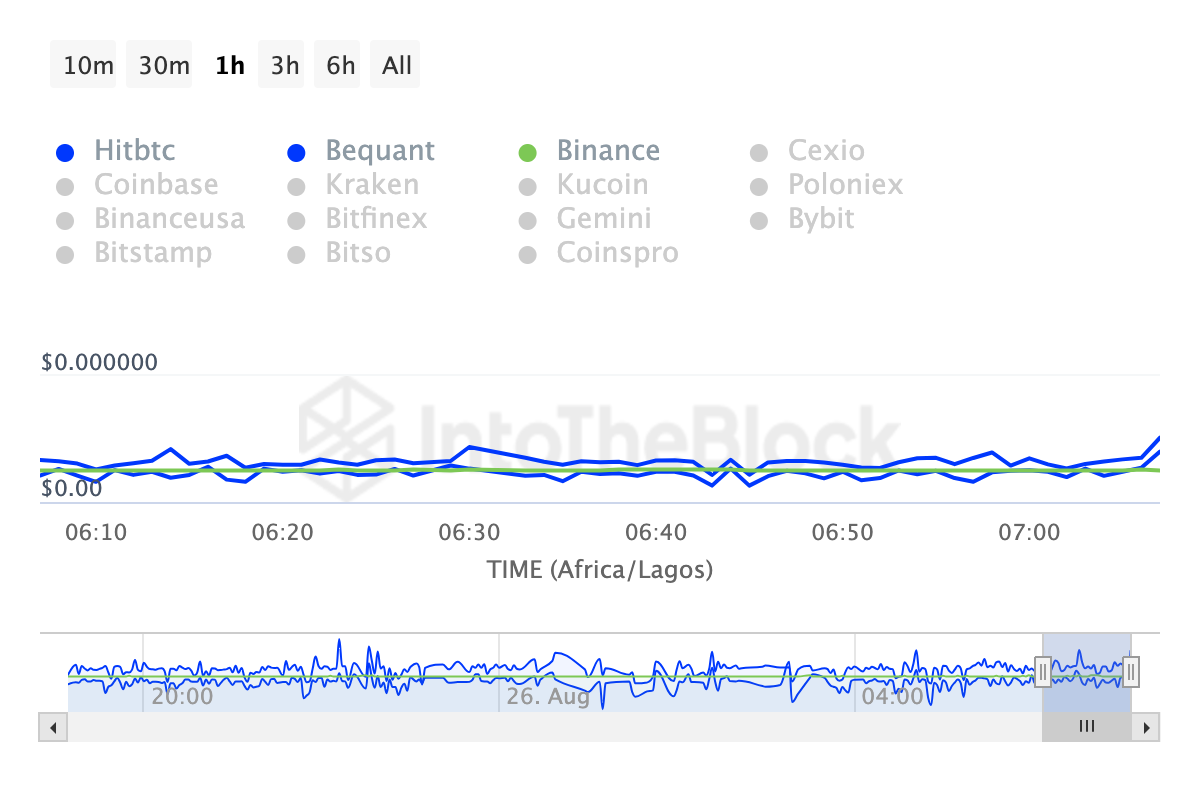This screenshot has width=1200, height=800.
Task: Hide the Binance series in legend
Action: [608, 151]
